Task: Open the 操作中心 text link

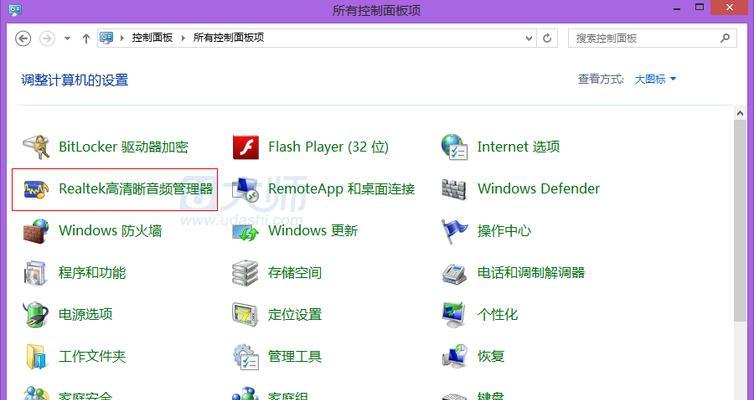Action: coord(504,231)
